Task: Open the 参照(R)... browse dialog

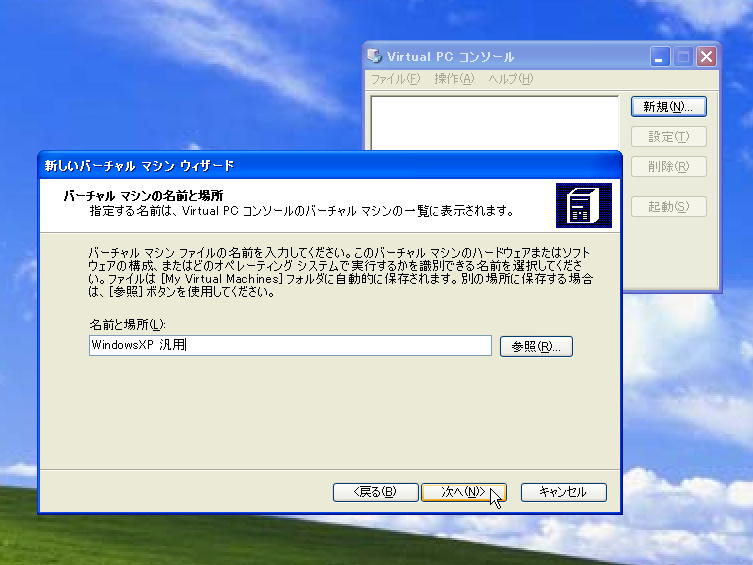Action: (536, 346)
